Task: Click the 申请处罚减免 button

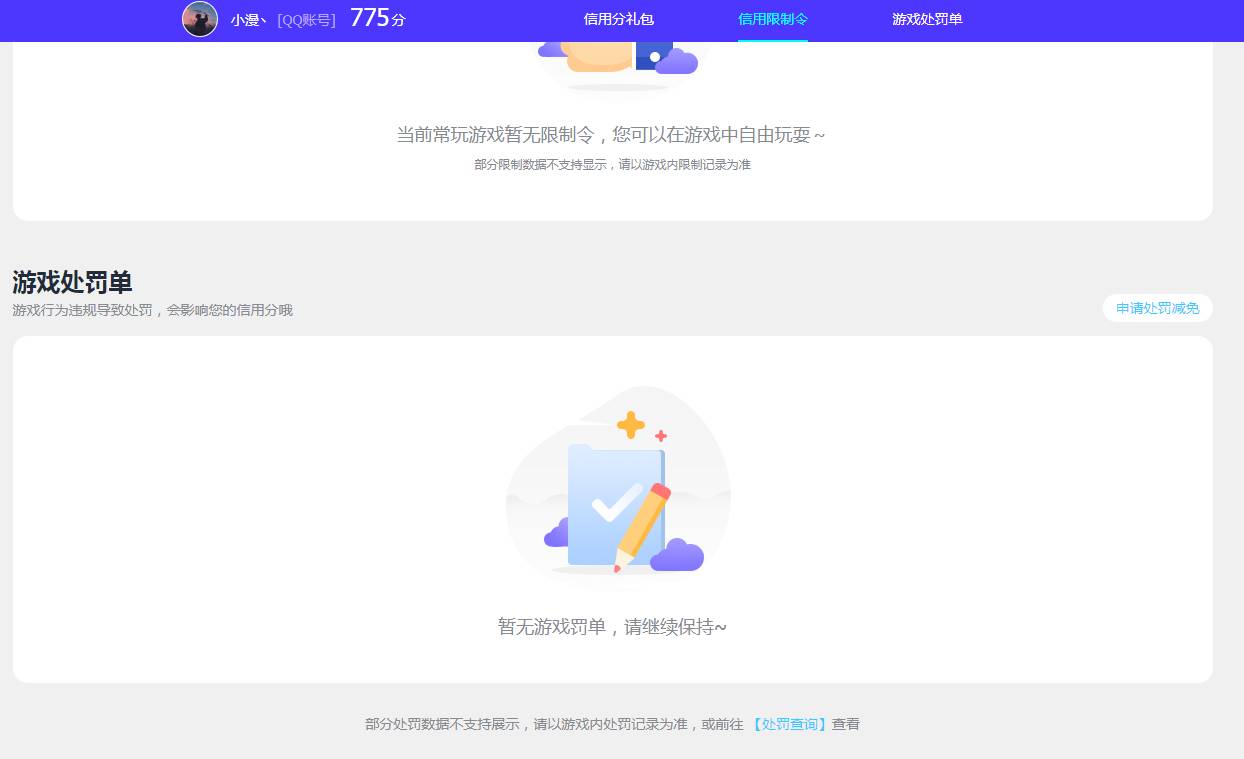Action: [x=1157, y=308]
